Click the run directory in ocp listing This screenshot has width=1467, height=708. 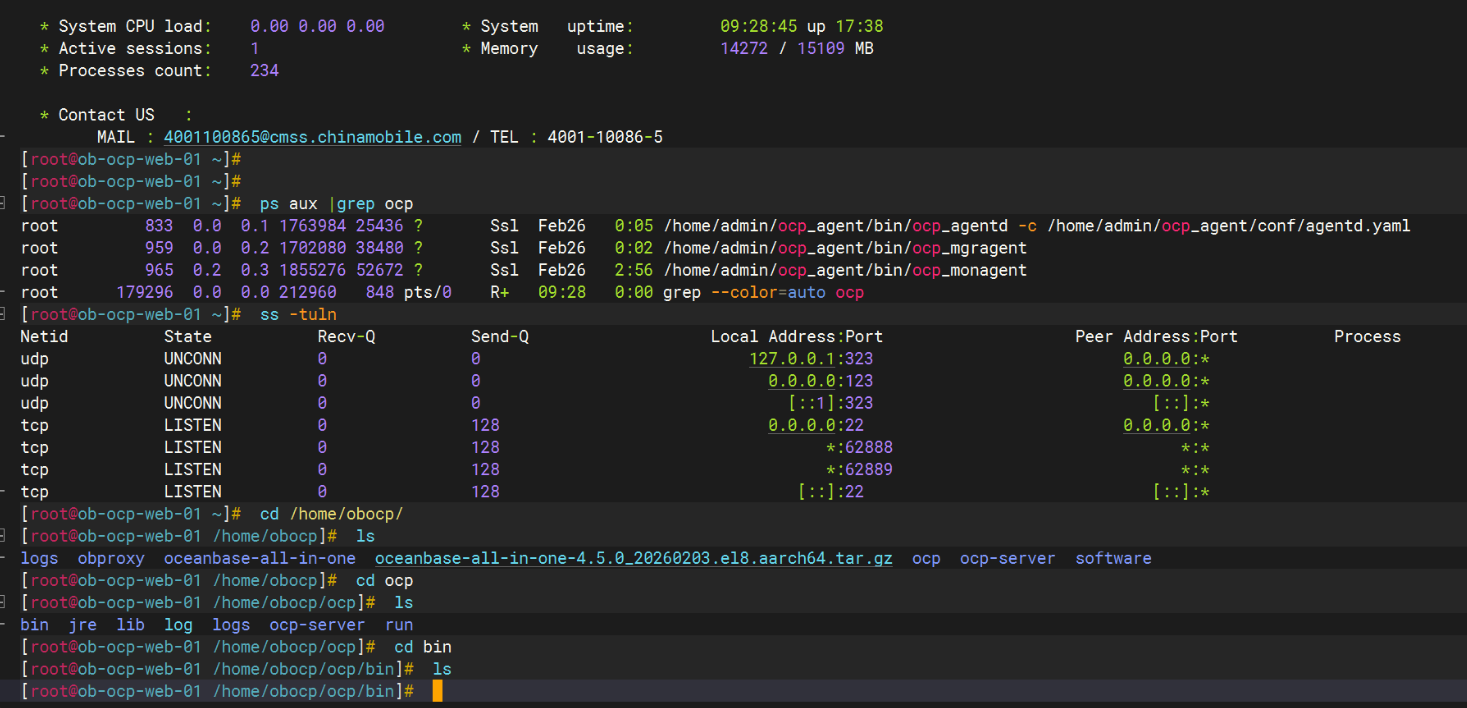pos(399,625)
